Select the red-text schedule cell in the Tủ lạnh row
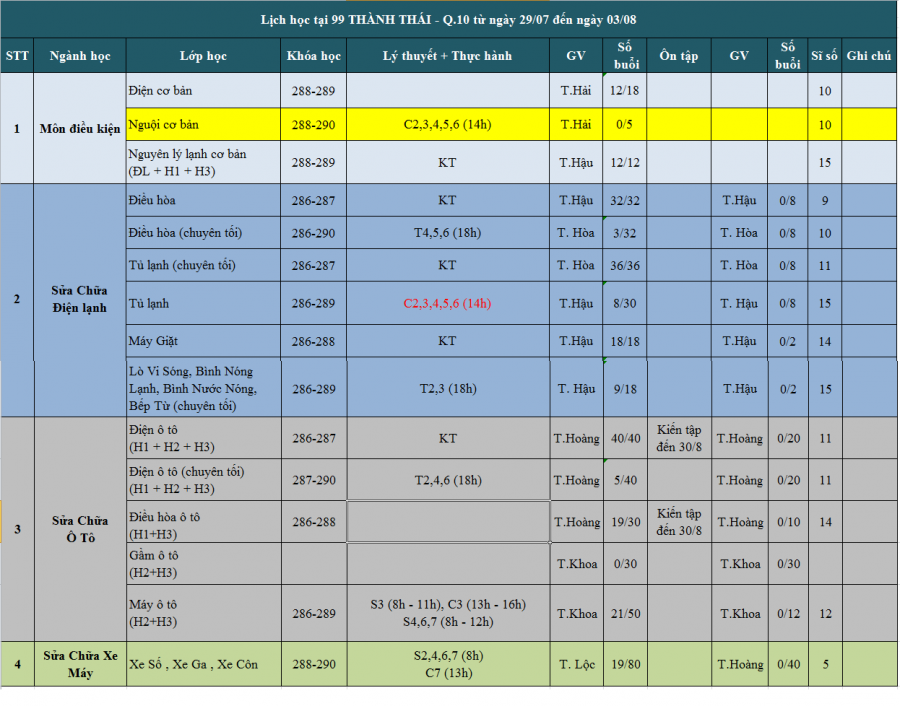Screen dimensions: 900x706 [x=447, y=303]
